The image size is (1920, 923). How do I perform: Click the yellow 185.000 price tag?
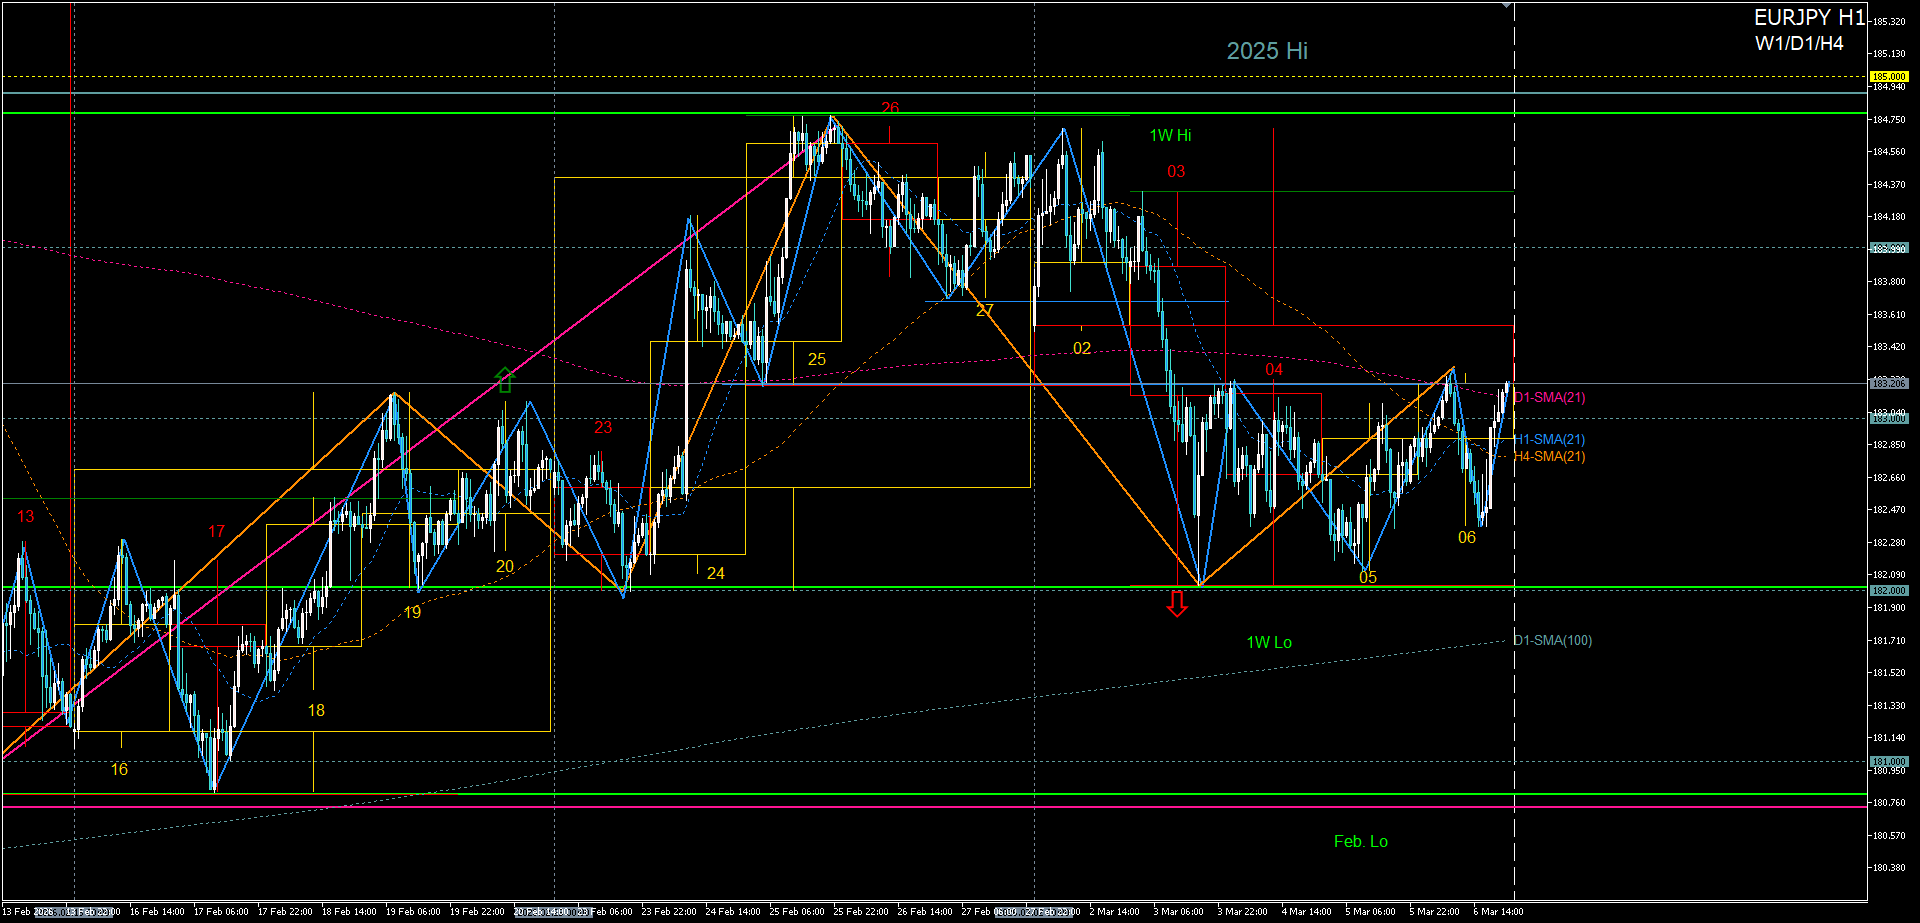(x=1888, y=77)
